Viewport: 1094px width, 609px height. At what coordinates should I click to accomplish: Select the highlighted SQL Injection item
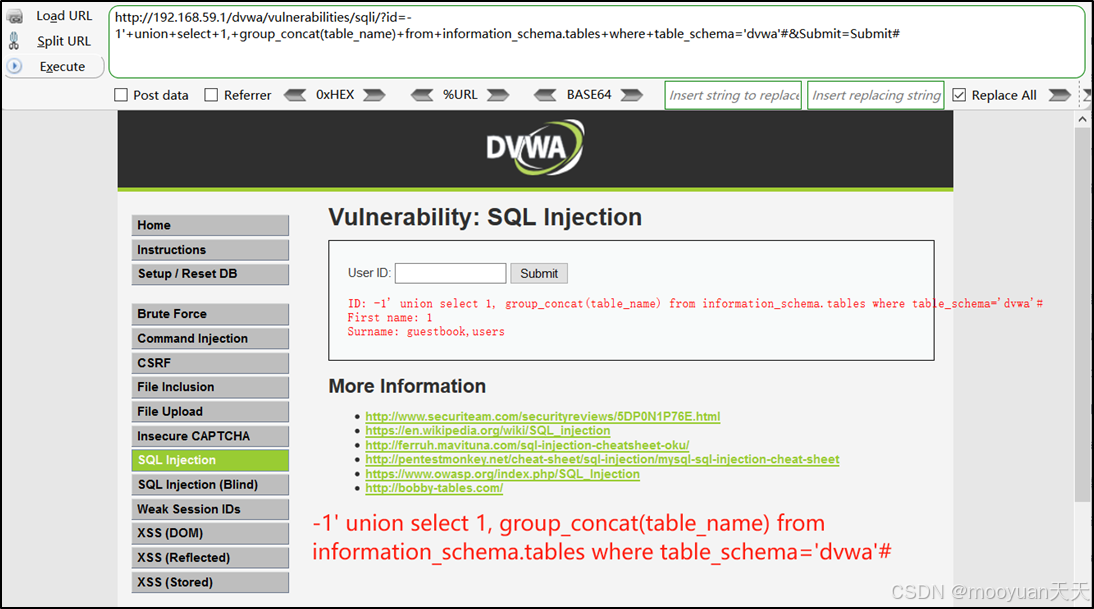tap(210, 460)
